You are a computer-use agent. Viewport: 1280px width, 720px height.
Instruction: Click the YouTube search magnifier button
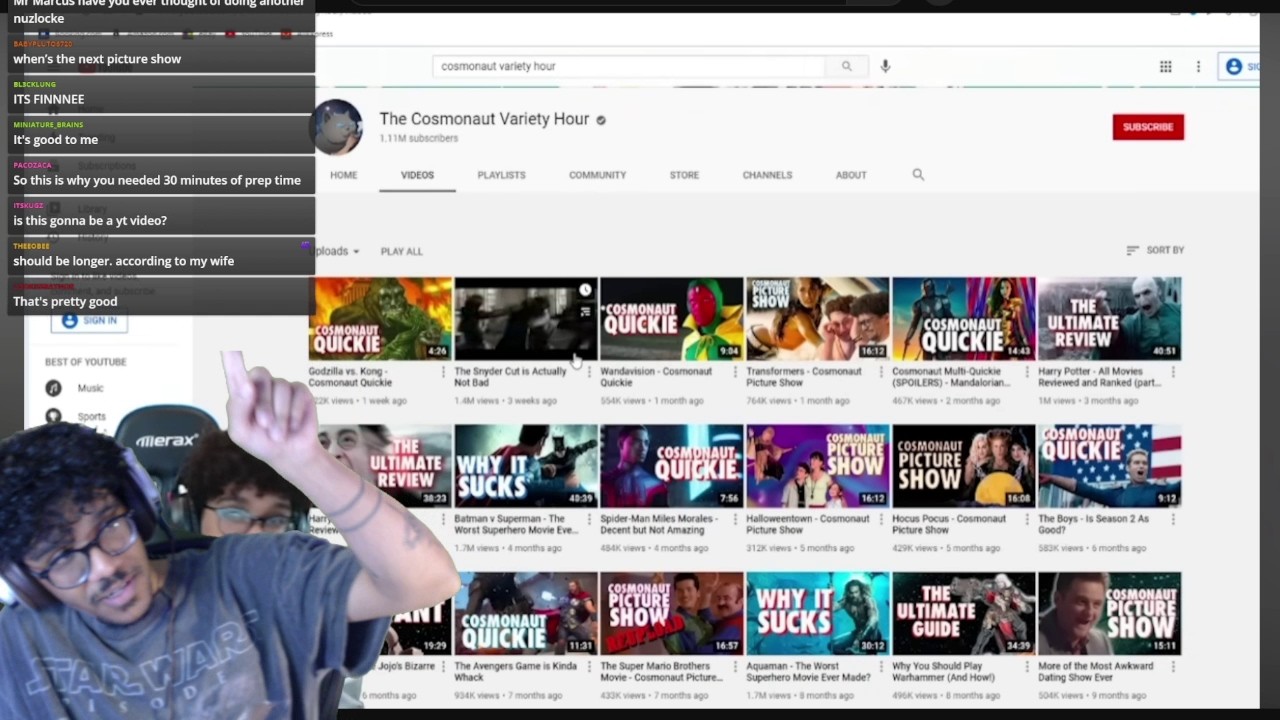click(846, 66)
